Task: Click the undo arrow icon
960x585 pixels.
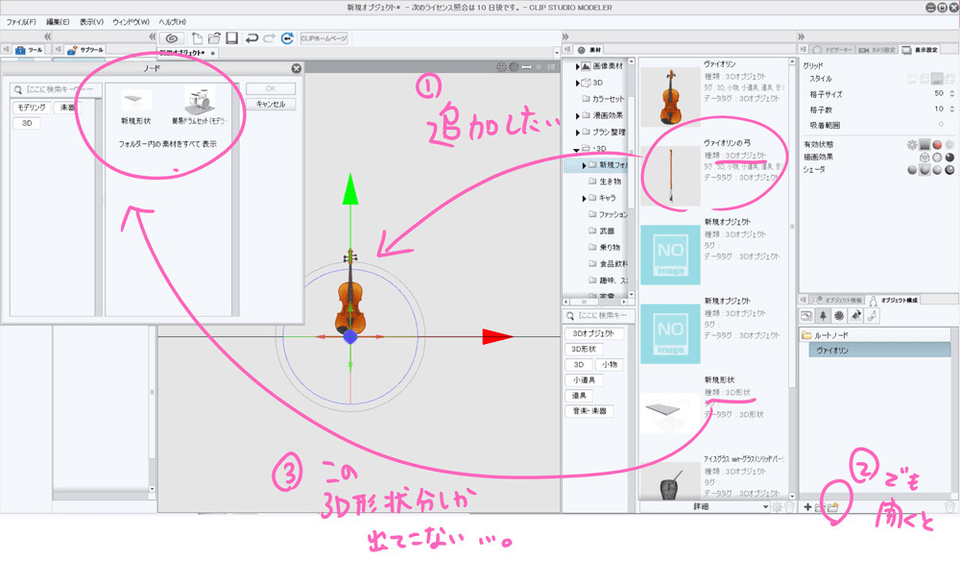Action: point(251,38)
